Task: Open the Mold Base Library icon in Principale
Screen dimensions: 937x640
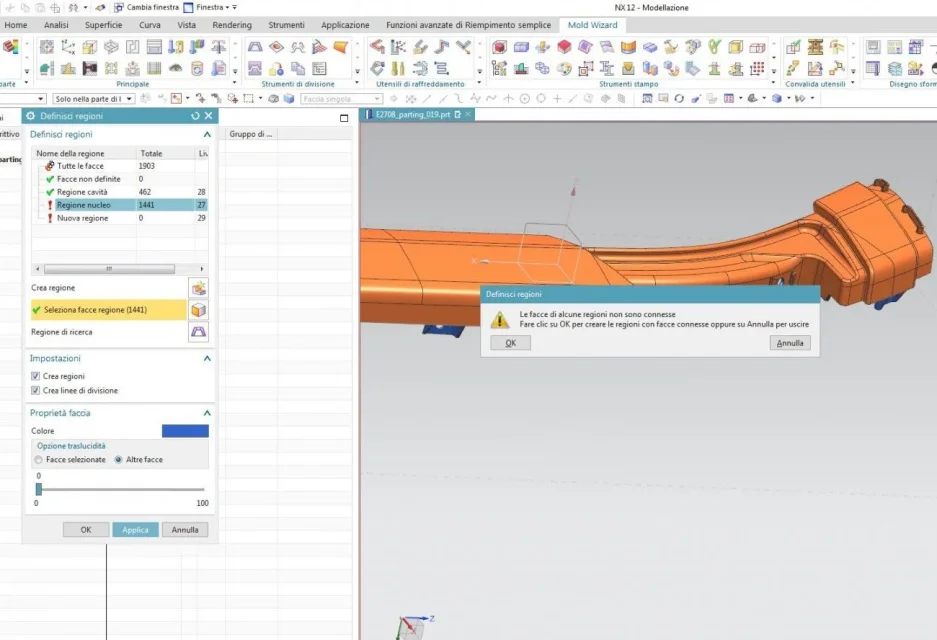Action: [x=154, y=47]
